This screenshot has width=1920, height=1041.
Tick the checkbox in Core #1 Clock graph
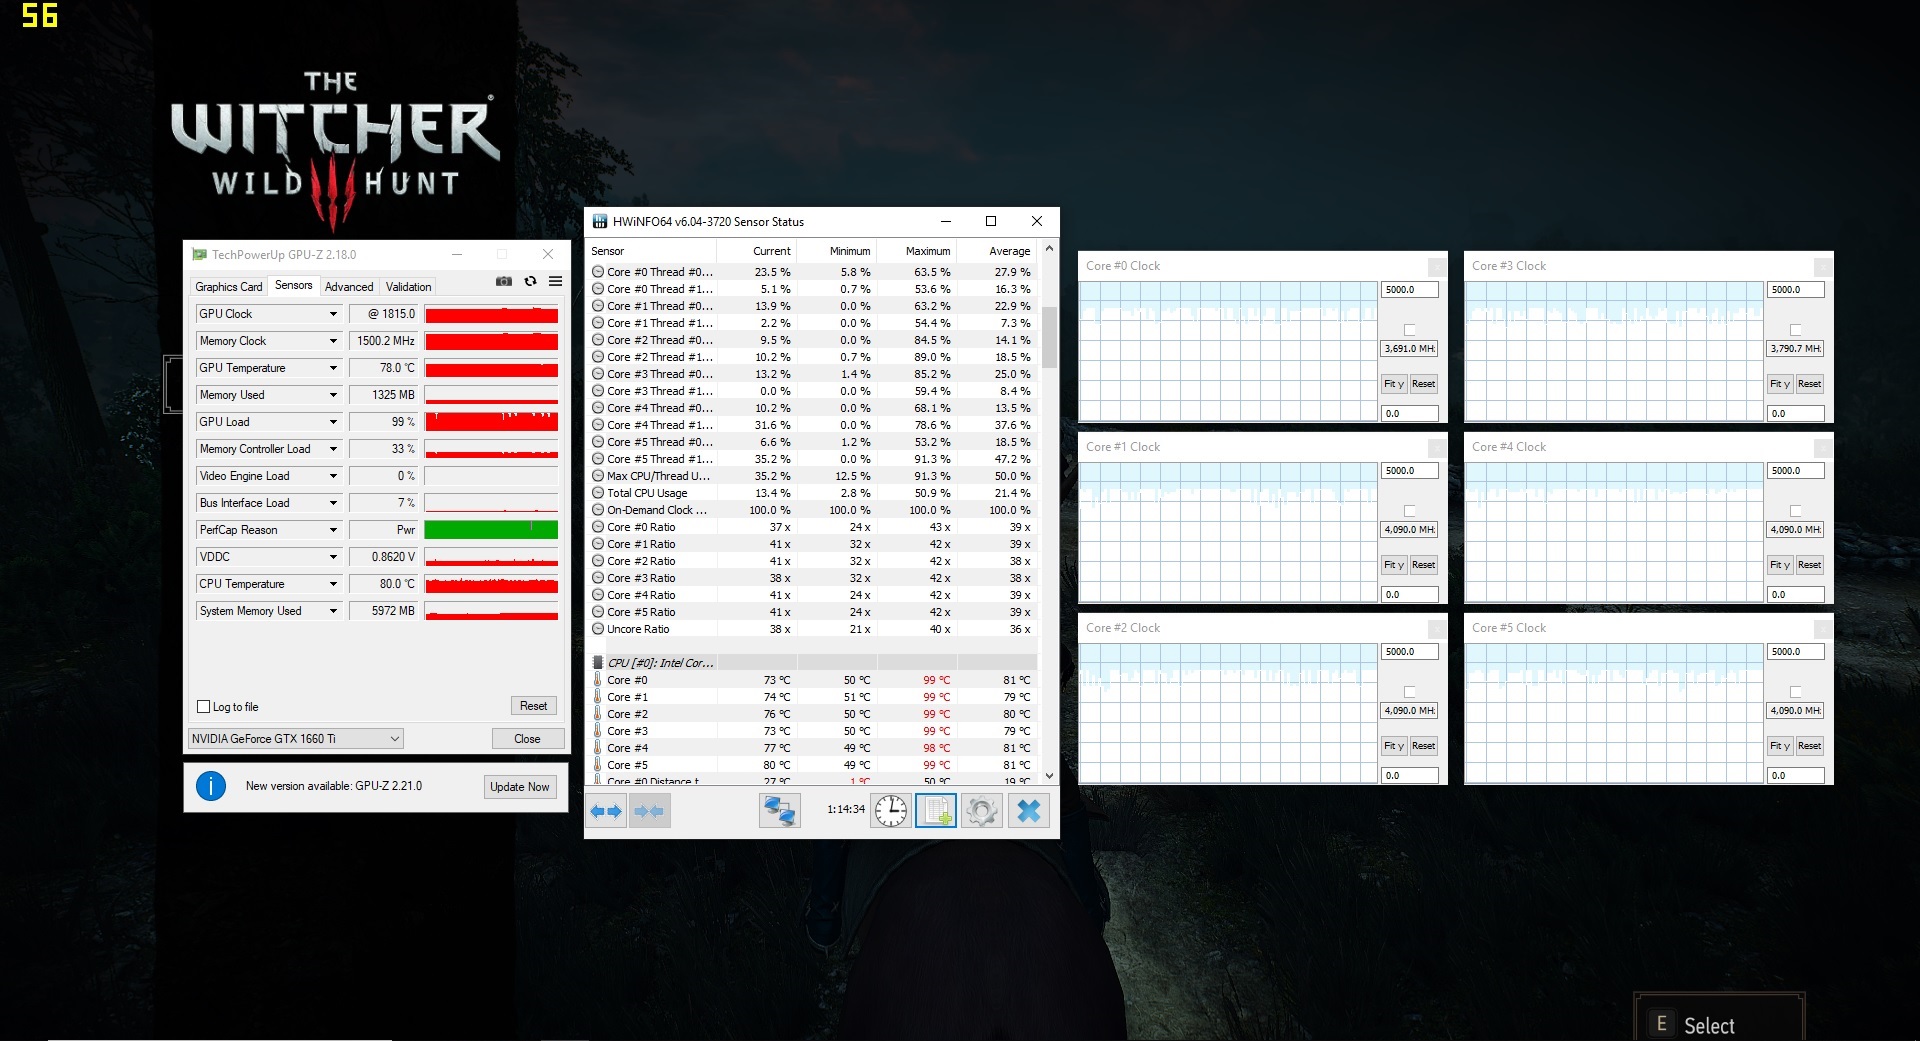pos(1410,511)
